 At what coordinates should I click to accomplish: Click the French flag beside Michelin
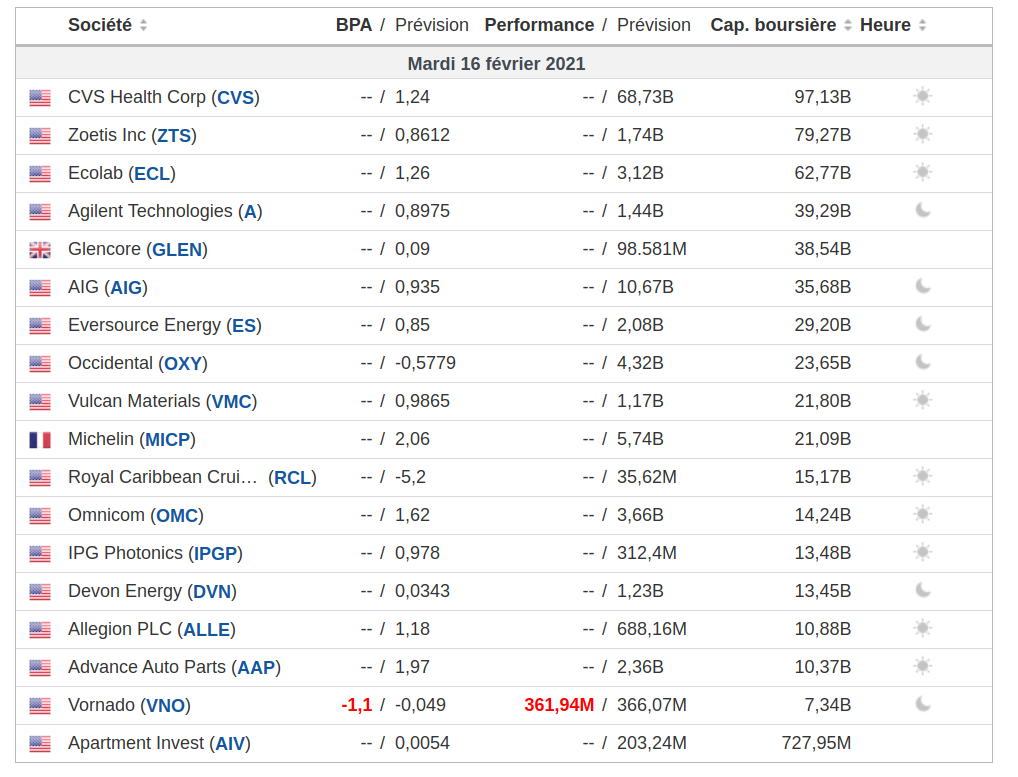pyautogui.click(x=40, y=439)
